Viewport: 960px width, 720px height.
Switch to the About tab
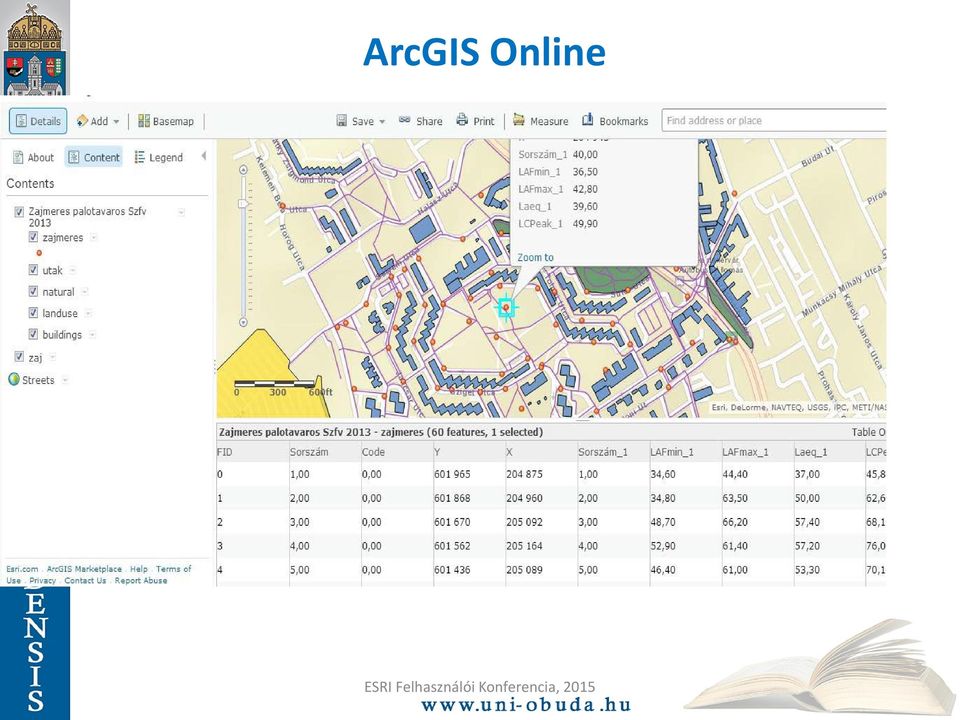click(x=34, y=157)
